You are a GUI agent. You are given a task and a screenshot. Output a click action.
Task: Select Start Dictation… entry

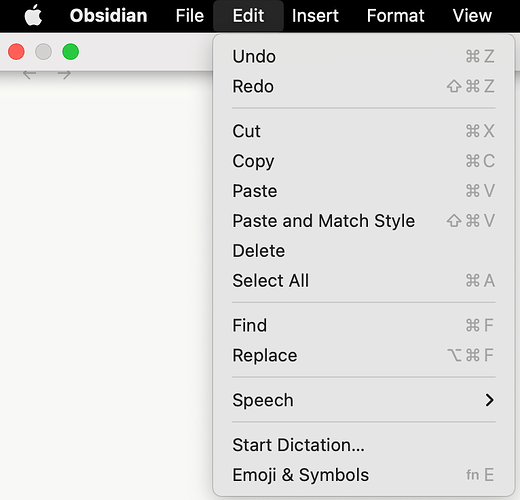[x=363, y=445]
